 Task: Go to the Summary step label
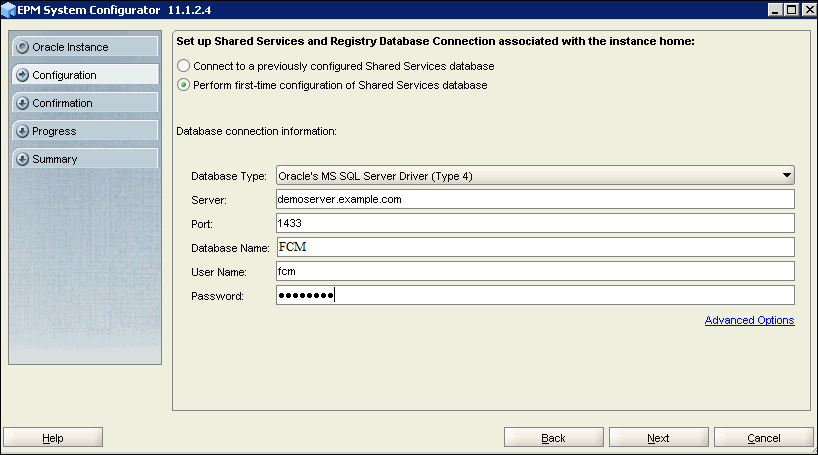55,159
